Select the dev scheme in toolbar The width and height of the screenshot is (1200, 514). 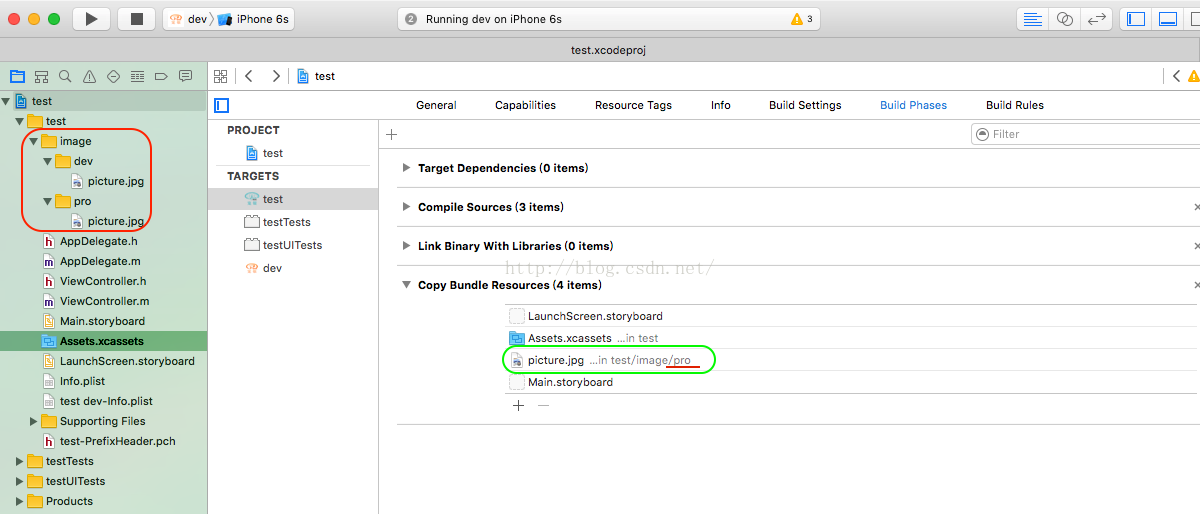tap(188, 19)
